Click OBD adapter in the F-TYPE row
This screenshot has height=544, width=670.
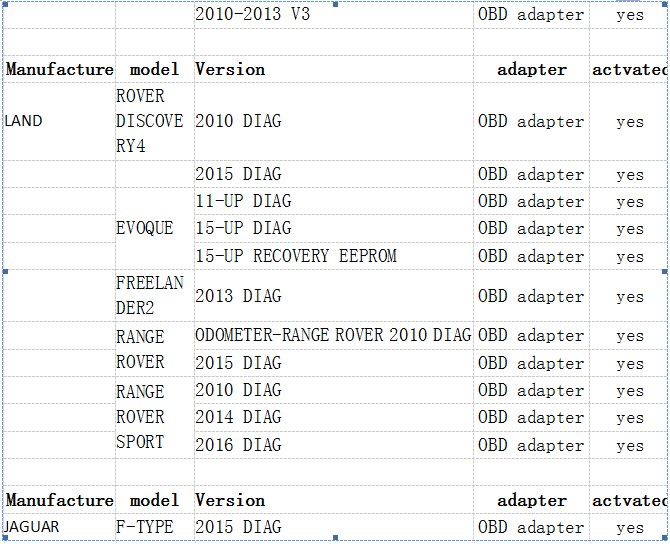pyautogui.click(x=531, y=527)
